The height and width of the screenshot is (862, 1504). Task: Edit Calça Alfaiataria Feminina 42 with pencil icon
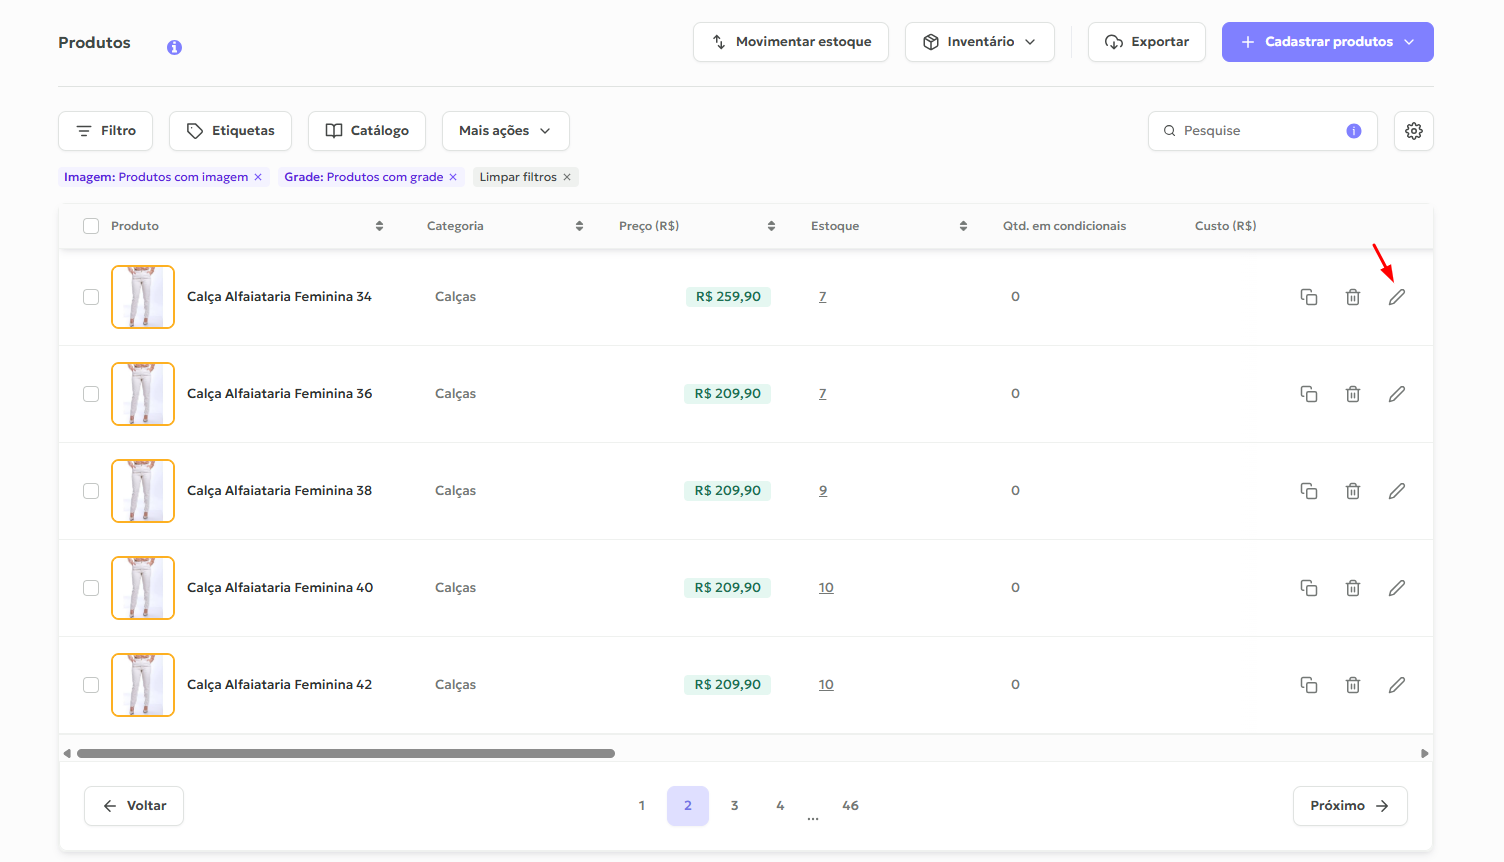point(1396,685)
